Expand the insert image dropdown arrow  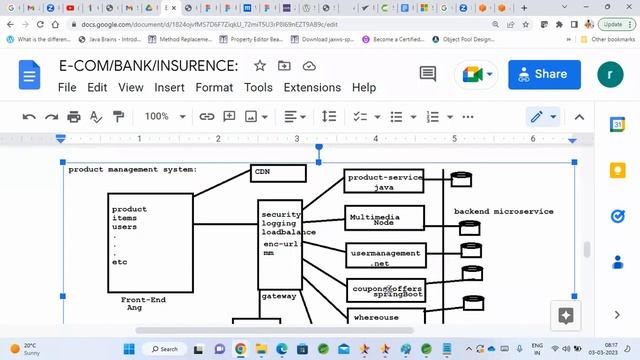(264, 117)
